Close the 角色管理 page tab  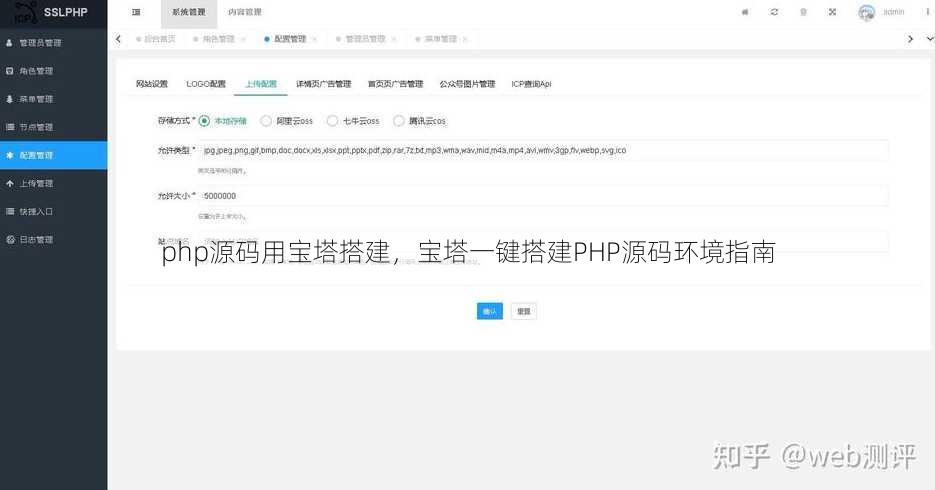[243, 39]
